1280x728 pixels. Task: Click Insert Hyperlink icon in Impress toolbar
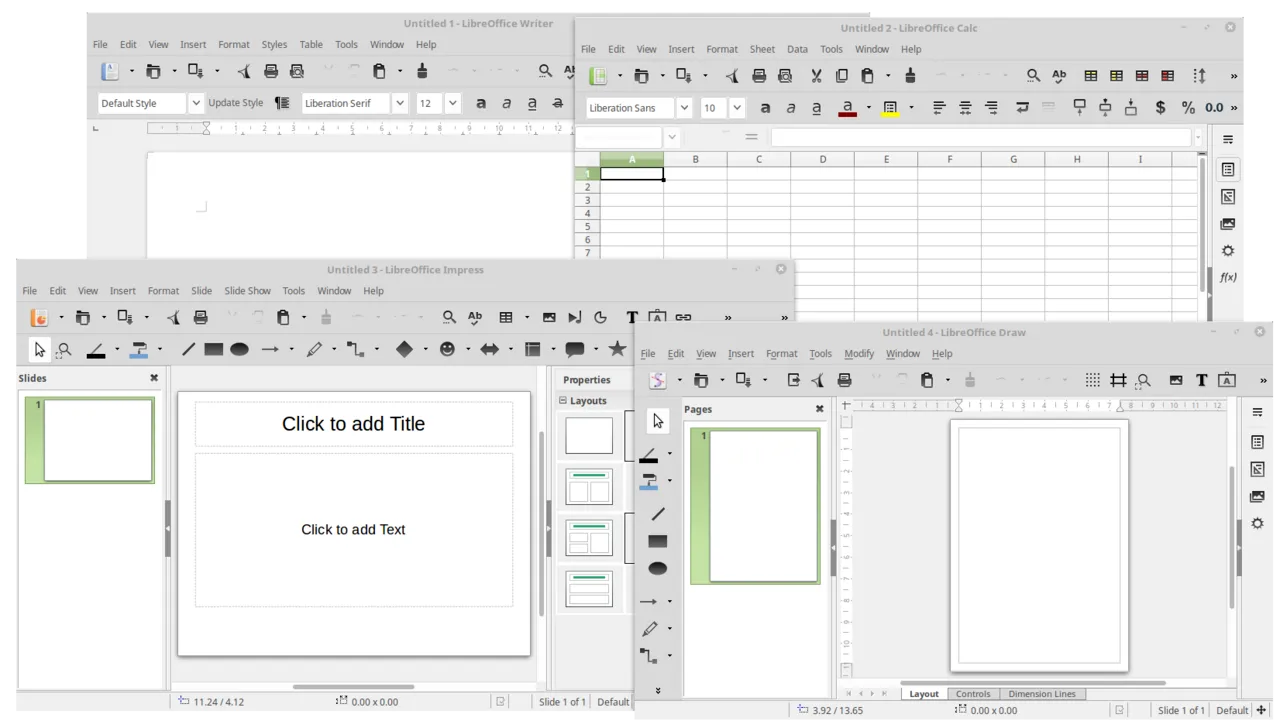pyautogui.click(x=683, y=317)
